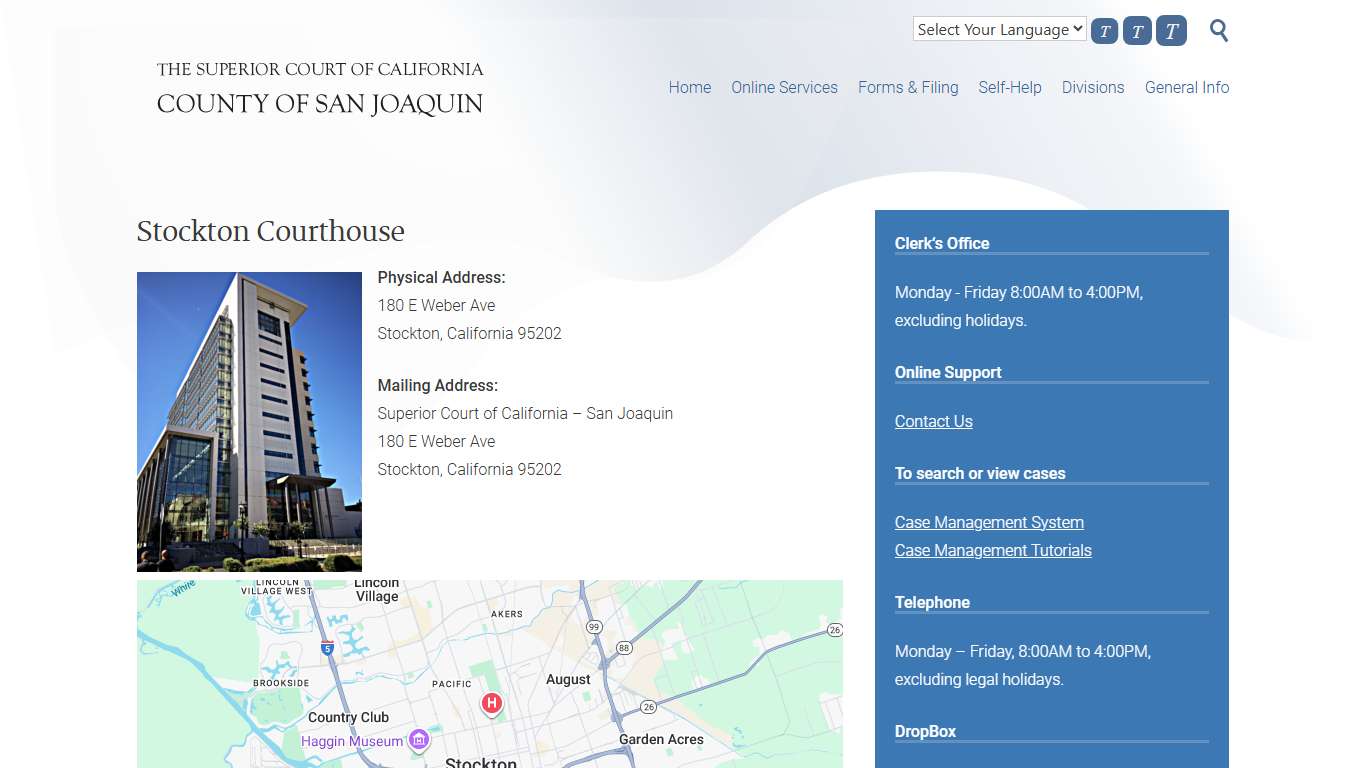This screenshot has height=768, width=1366.
Task: Select the largest text size icon
Action: point(1170,31)
